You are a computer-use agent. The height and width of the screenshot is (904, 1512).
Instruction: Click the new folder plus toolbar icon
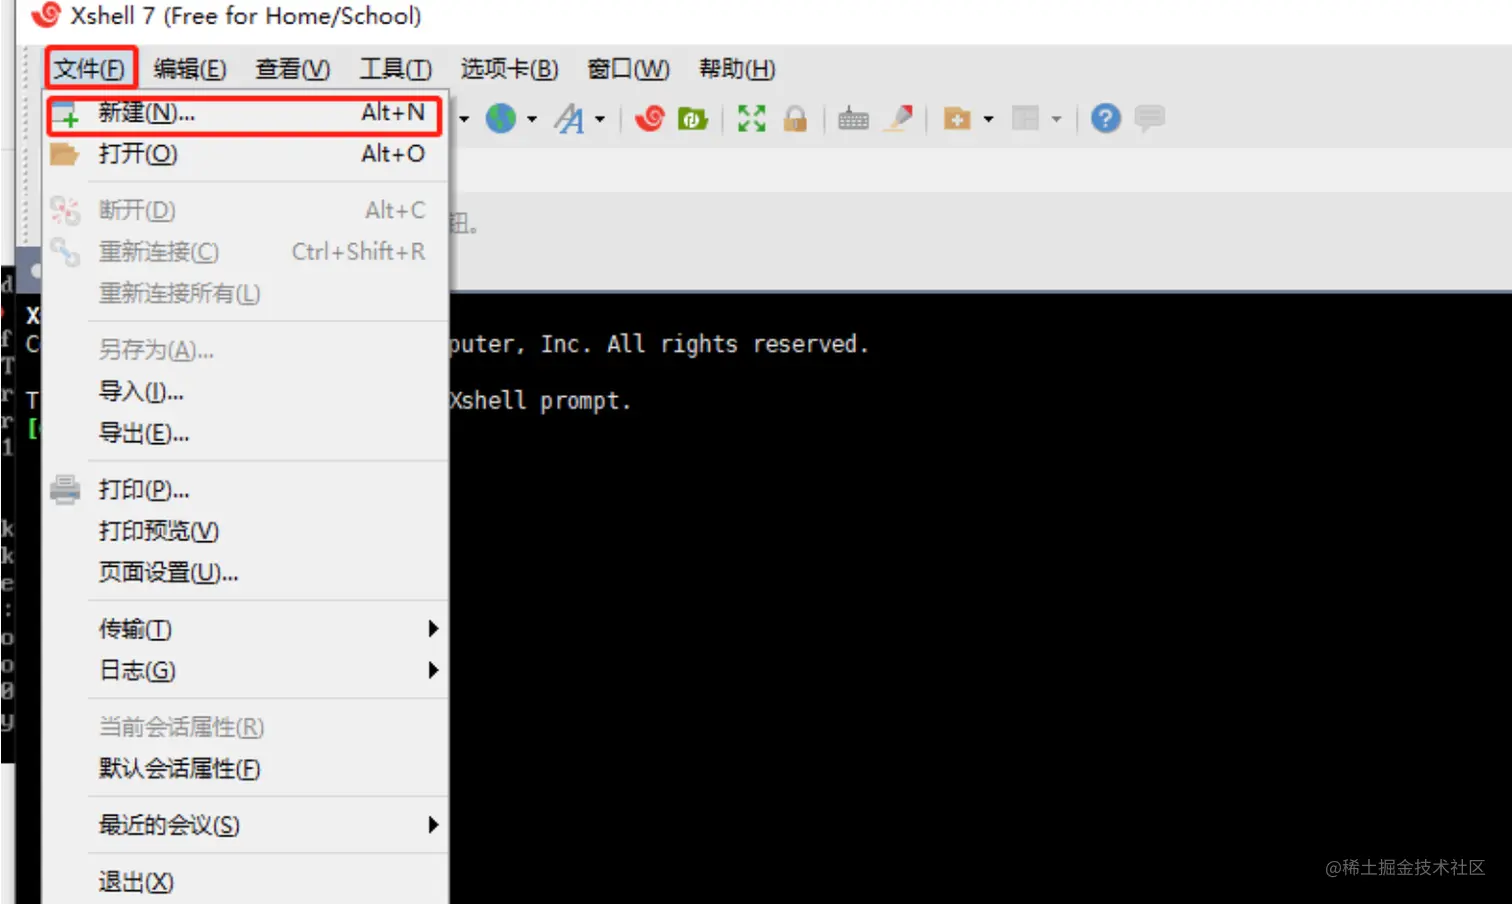957,119
